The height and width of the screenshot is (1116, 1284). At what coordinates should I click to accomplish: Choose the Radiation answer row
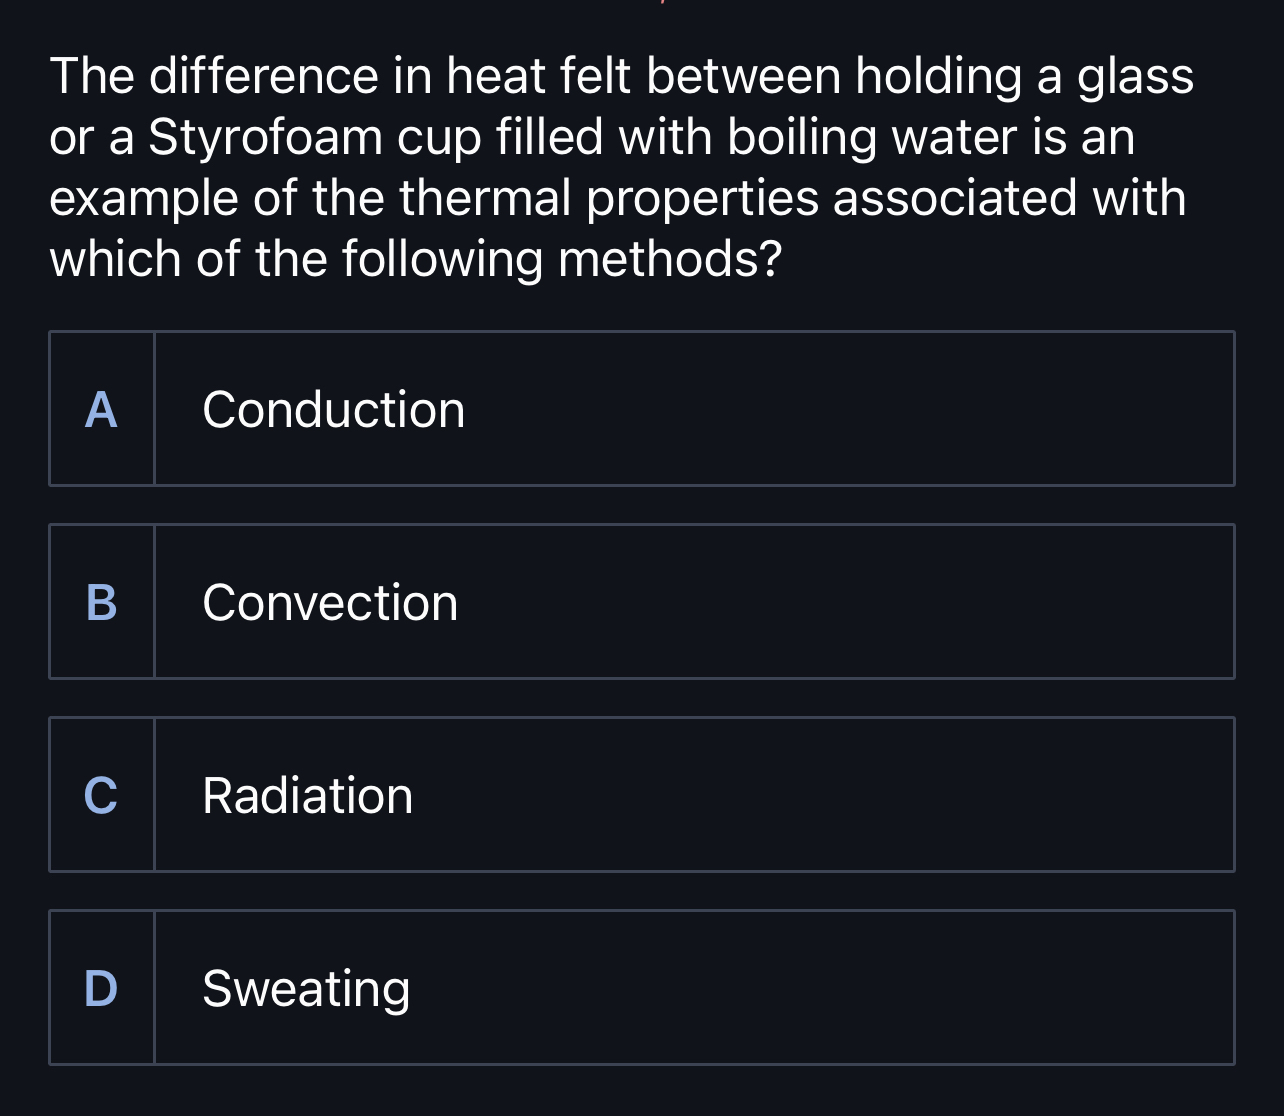point(640,794)
